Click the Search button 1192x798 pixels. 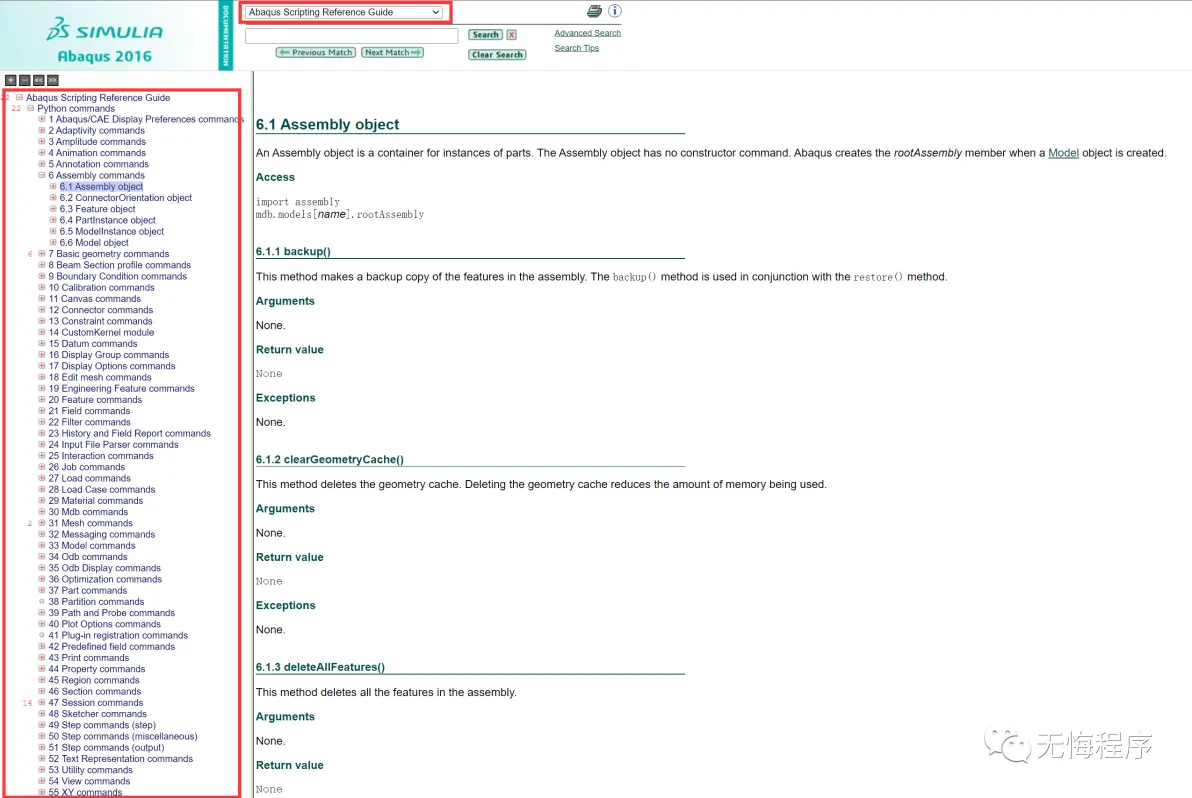(x=485, y=34)
